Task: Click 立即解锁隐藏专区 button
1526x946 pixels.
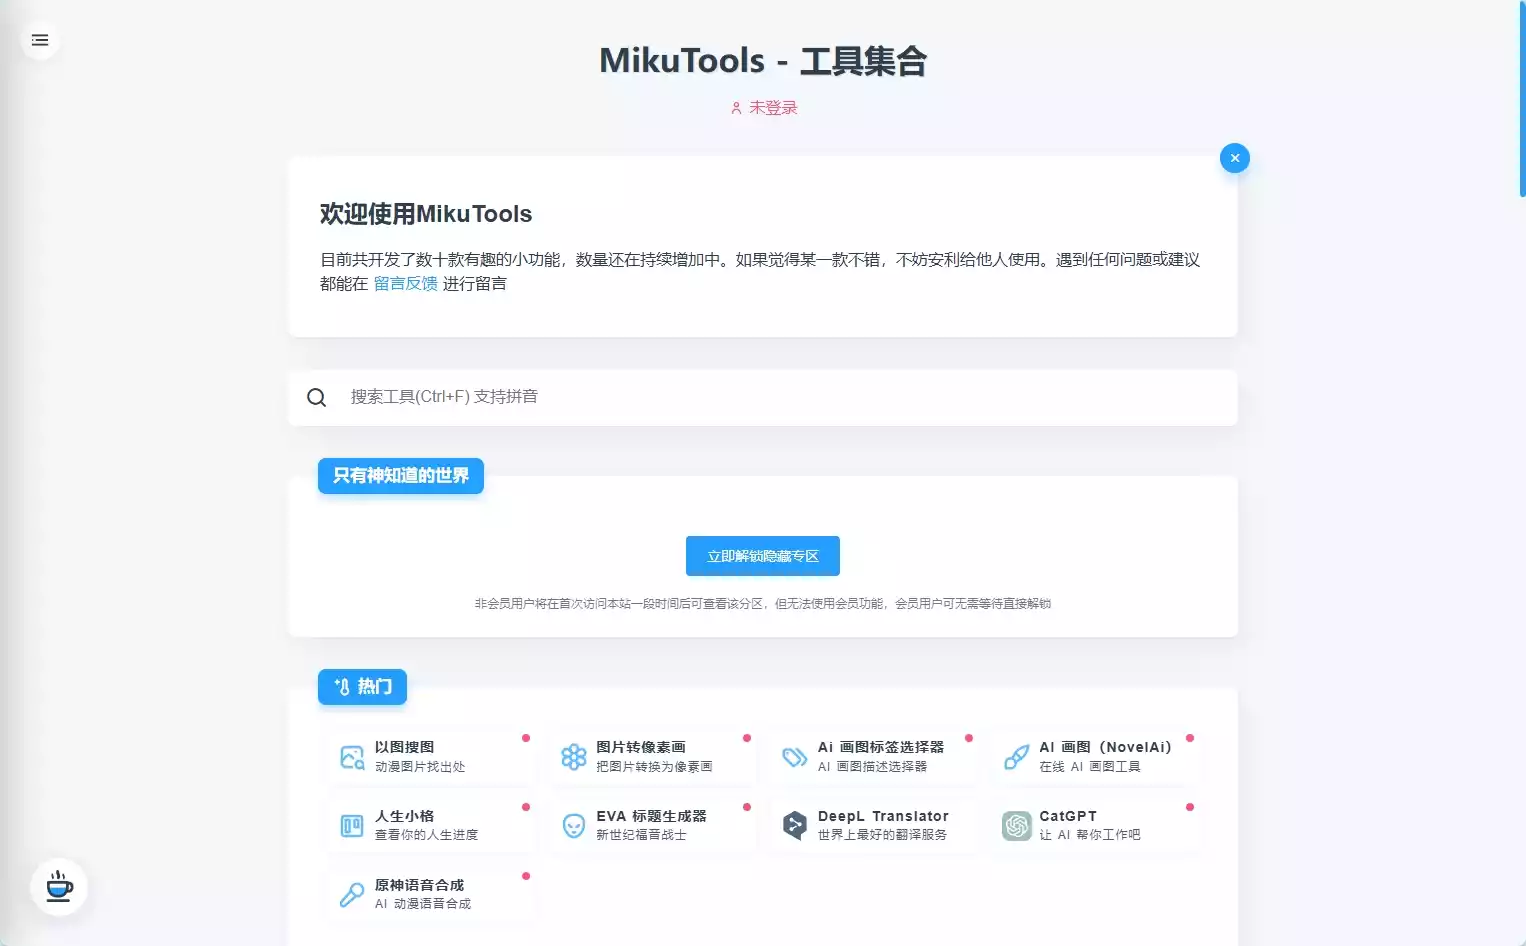Action: [x=763, y=556]
